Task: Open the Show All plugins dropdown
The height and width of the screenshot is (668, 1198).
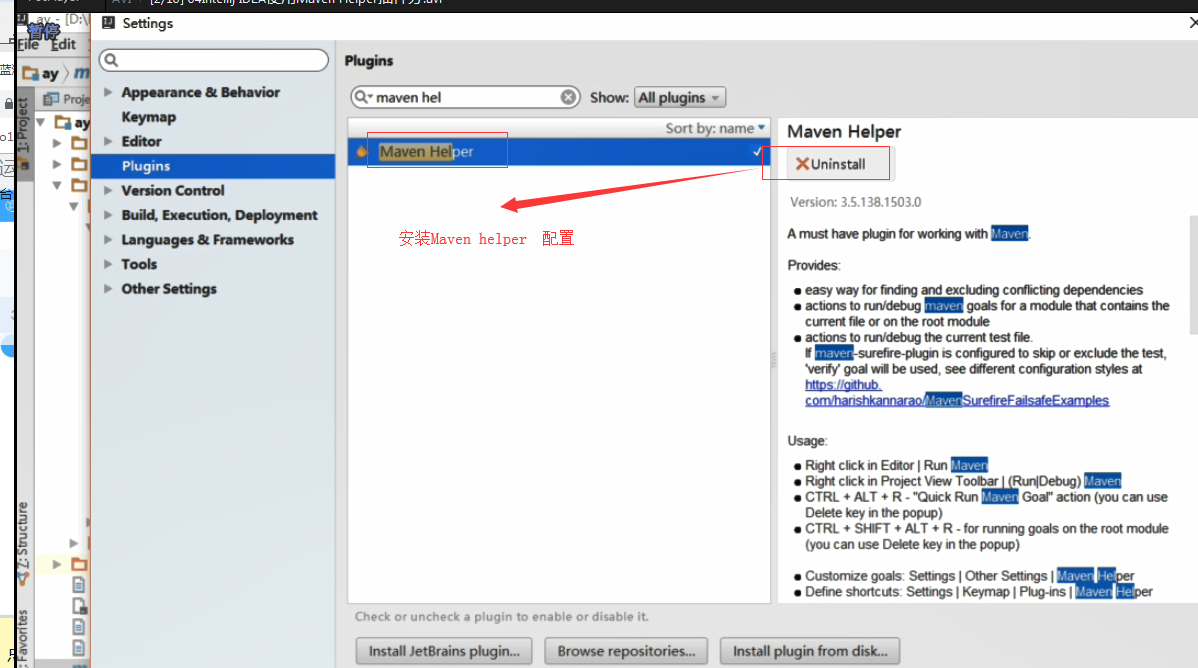Action: click(679, 97)
